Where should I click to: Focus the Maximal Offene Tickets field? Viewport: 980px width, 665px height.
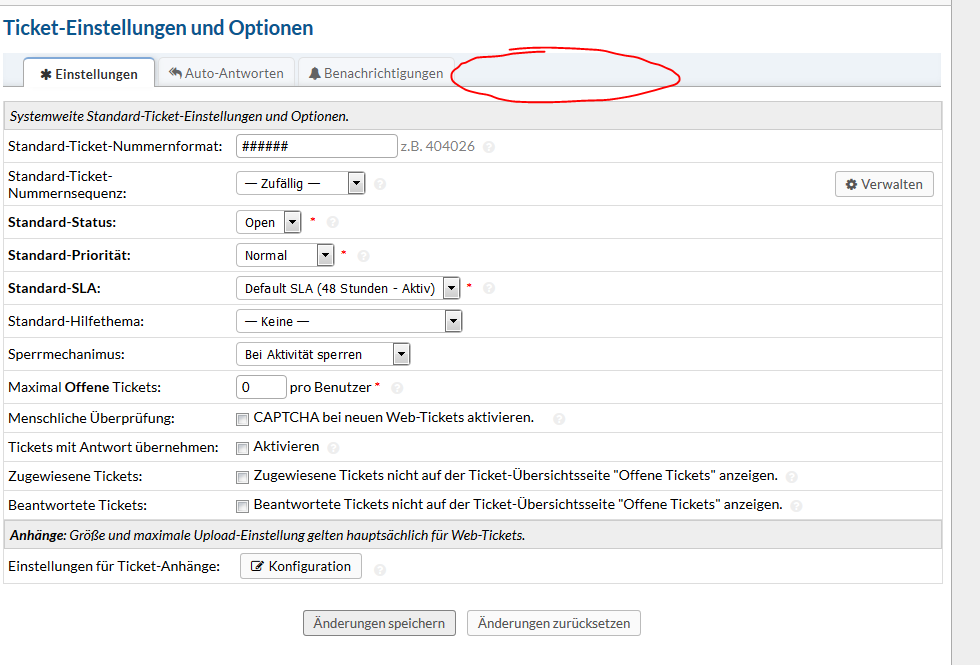[x=261, y=388]
